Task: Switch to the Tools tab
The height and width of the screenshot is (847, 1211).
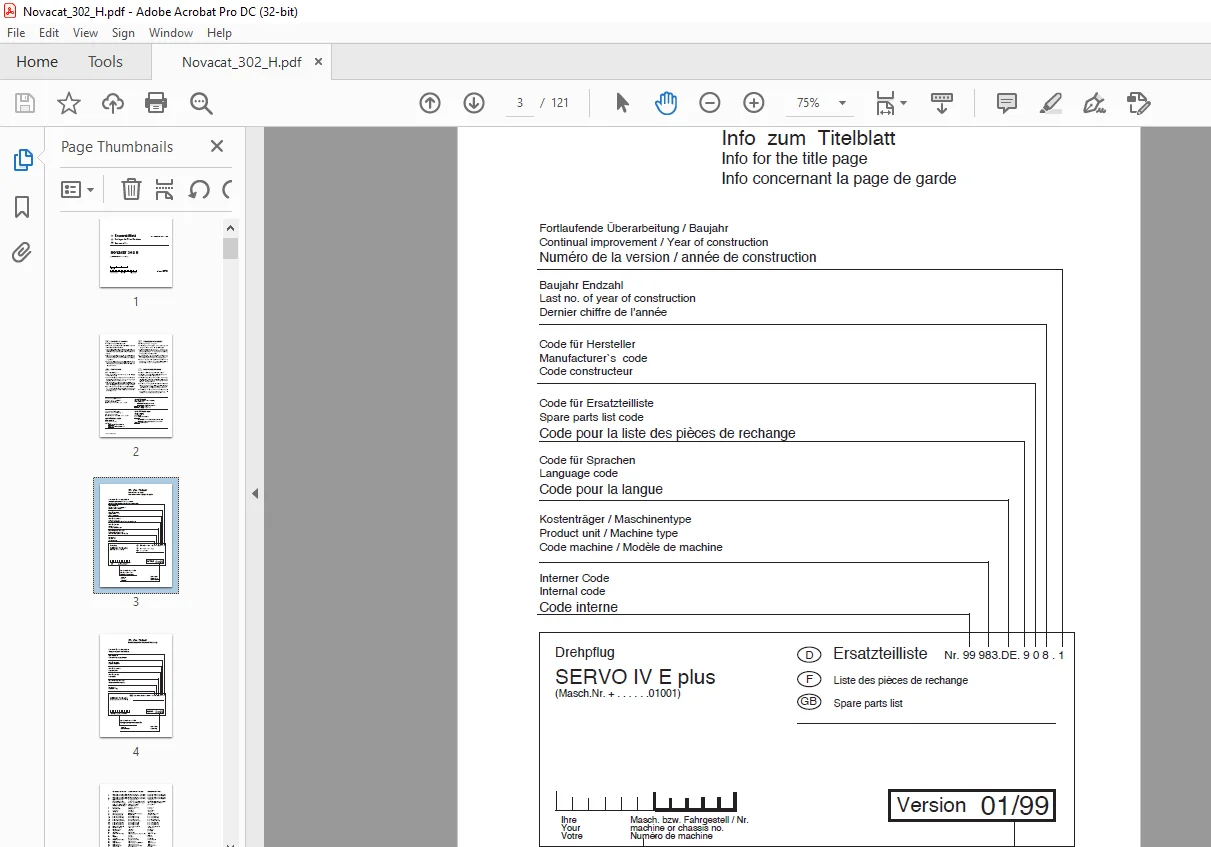Action: pos(105,62)
